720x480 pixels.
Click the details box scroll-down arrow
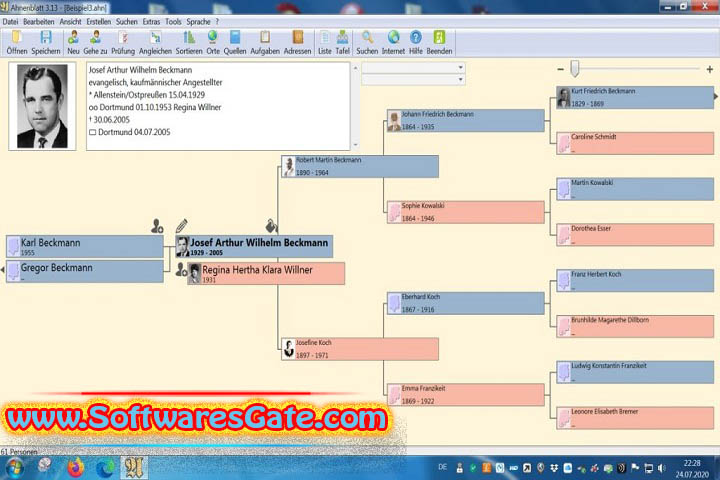pyautogui.click(x=355, y=145)
